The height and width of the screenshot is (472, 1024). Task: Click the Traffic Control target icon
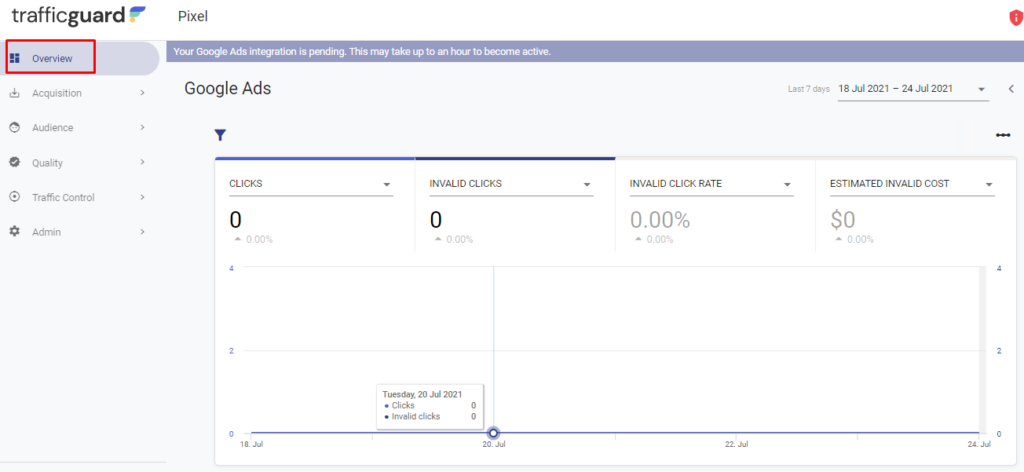pyautogui.click(x=15, y=197)
